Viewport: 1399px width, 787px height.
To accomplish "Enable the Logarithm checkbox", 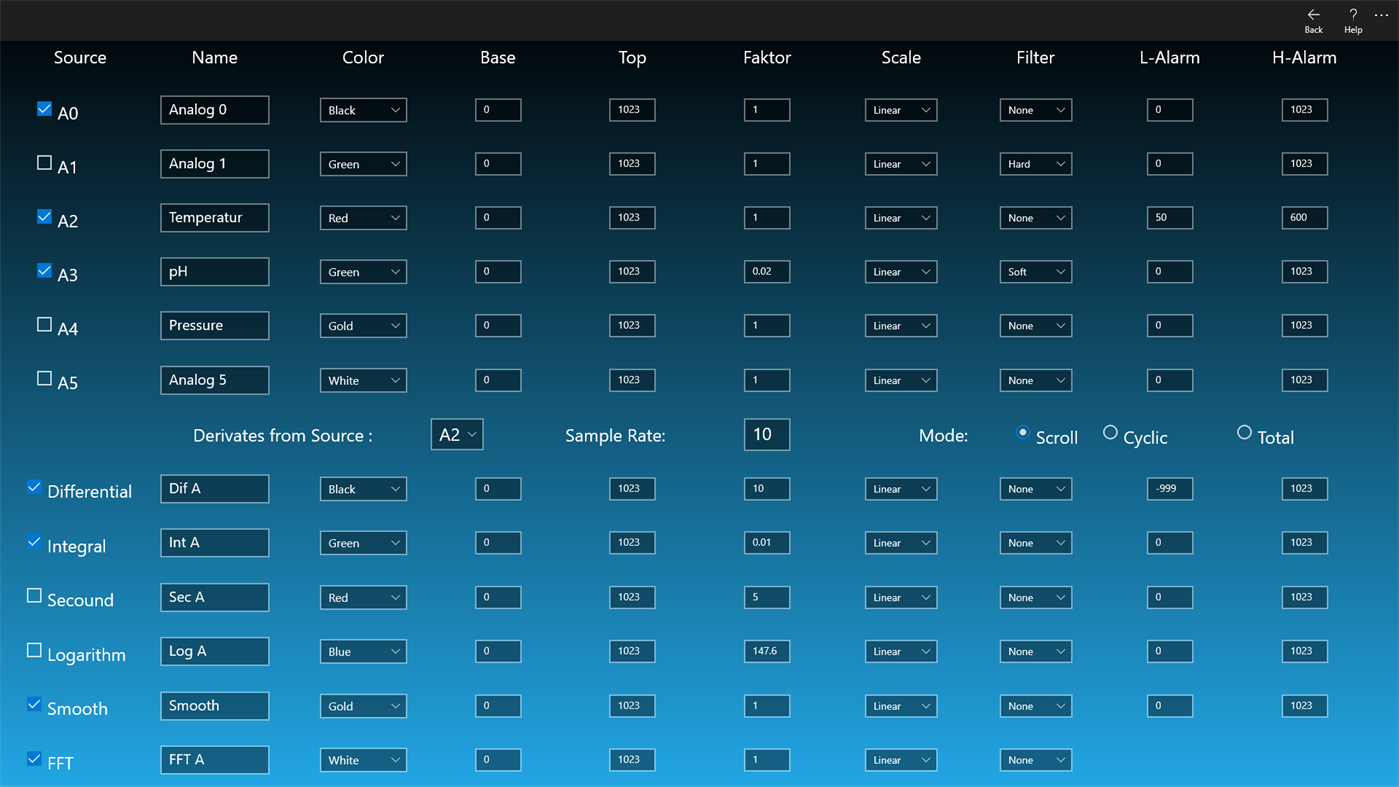I will [x=34, y=650].
